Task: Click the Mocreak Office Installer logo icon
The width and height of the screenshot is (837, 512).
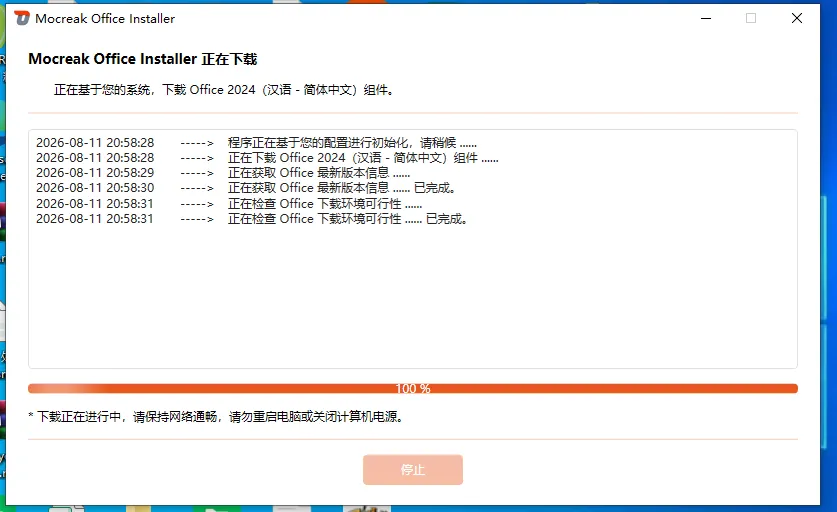Action: pos(22,18)
